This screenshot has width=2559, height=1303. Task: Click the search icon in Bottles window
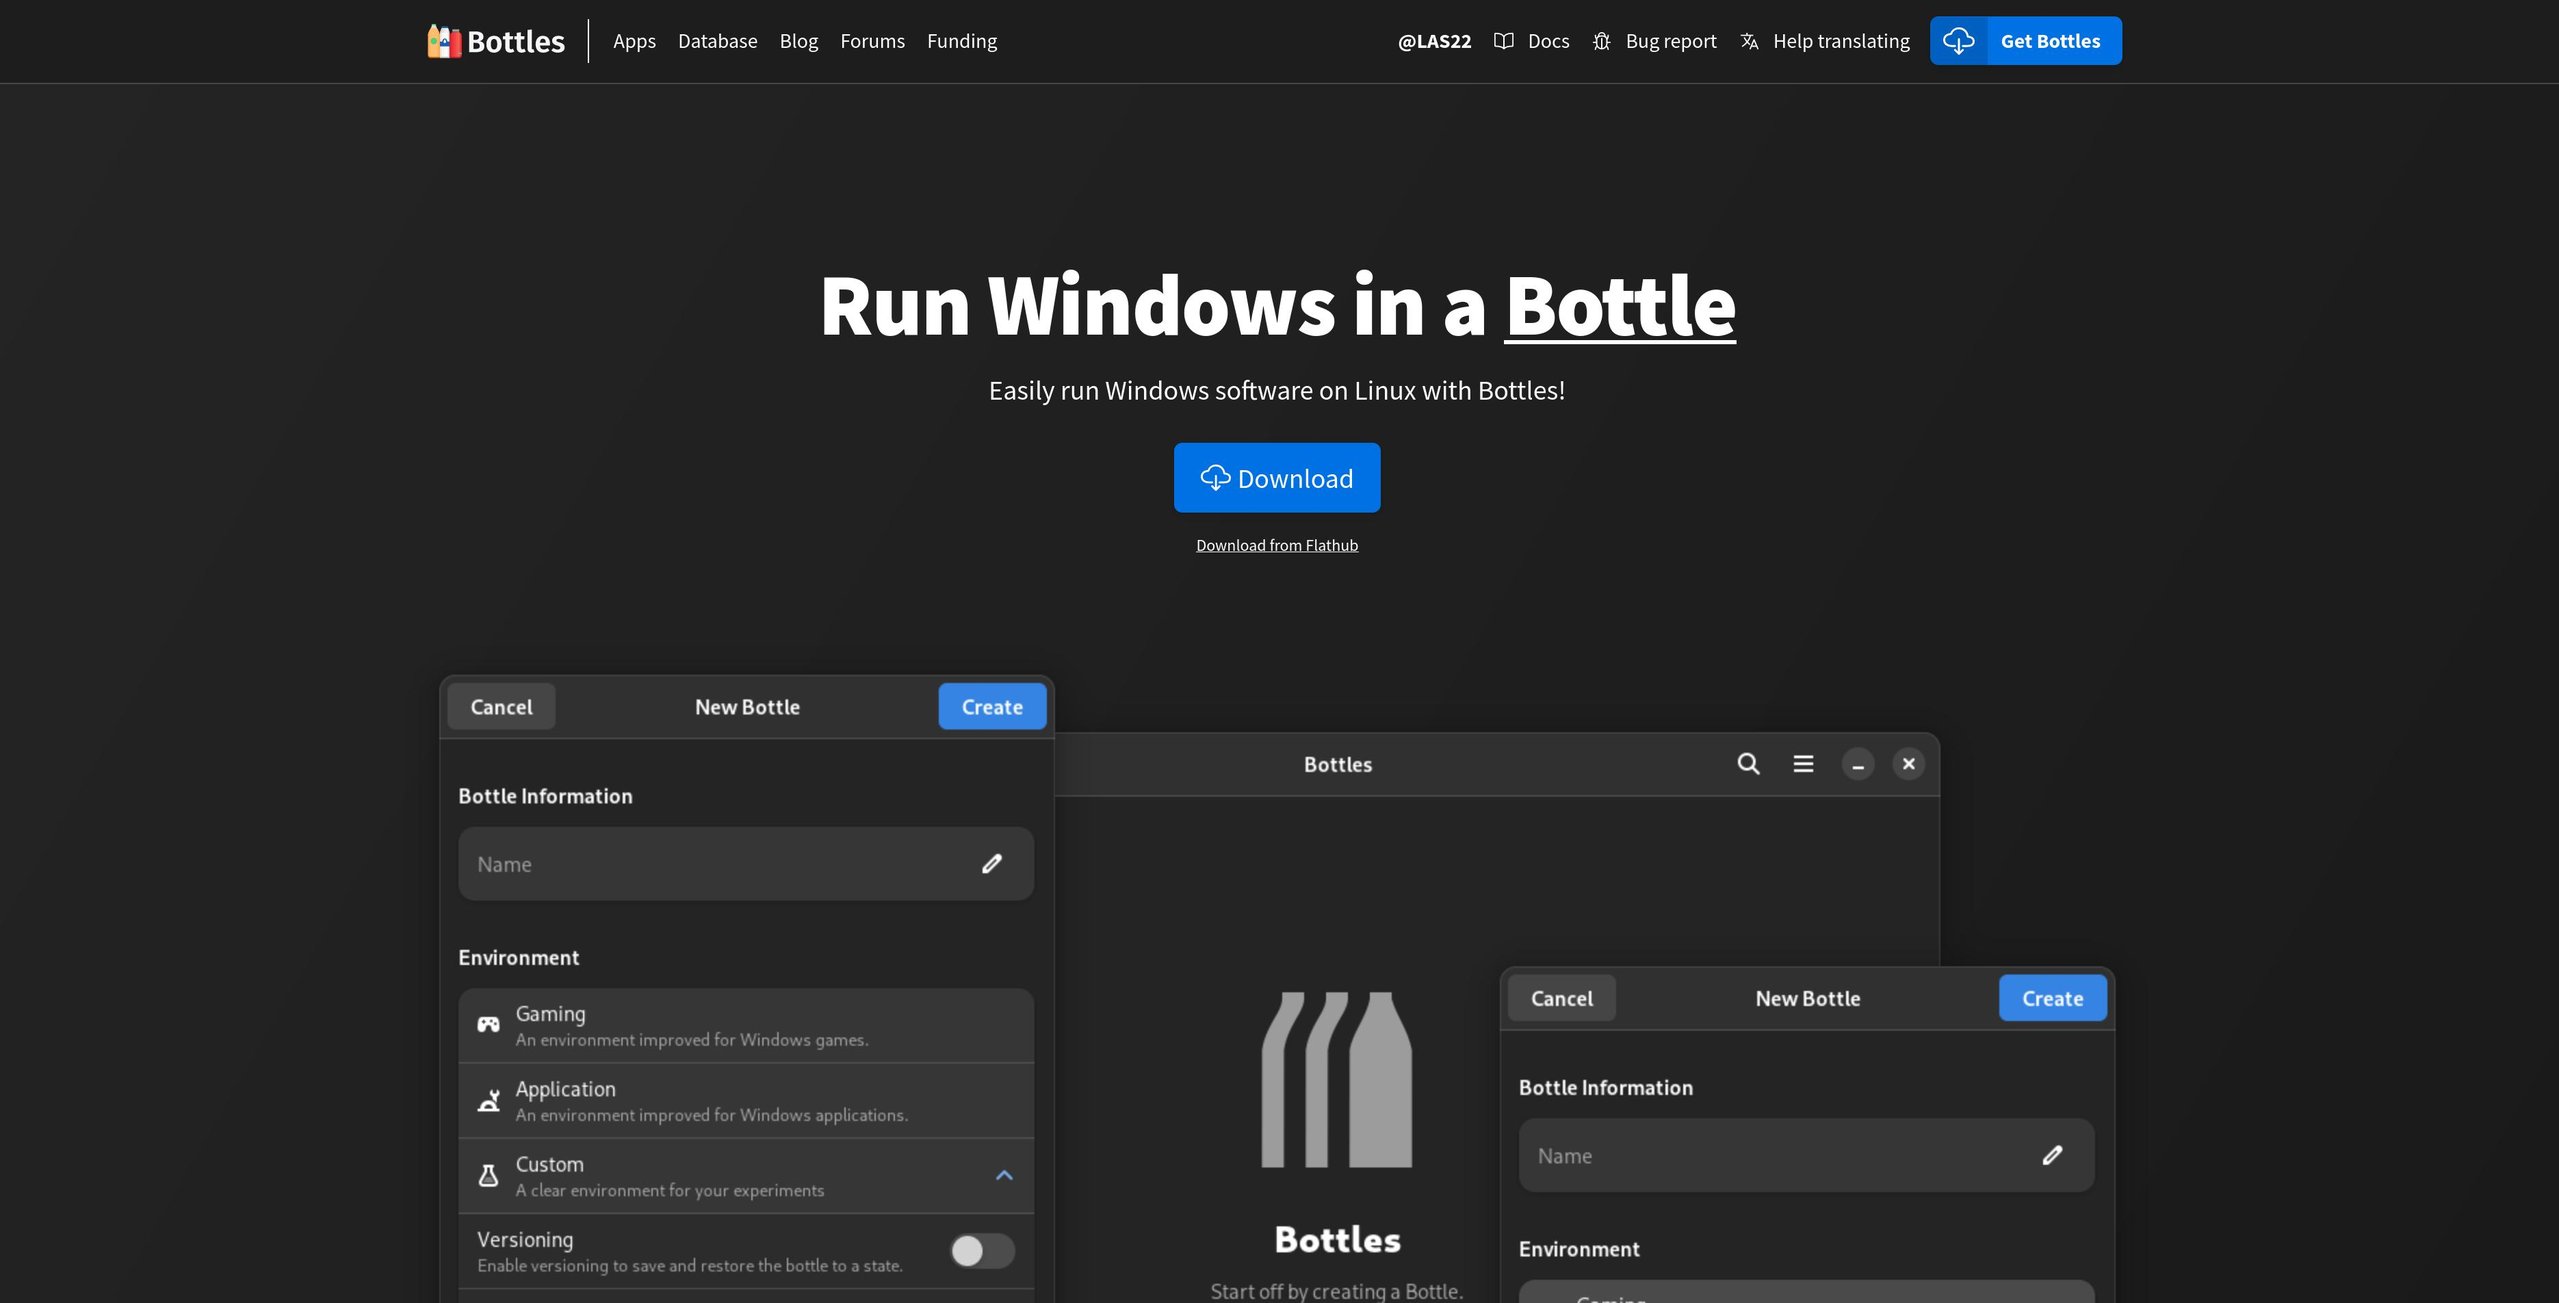click(1748, 764)
